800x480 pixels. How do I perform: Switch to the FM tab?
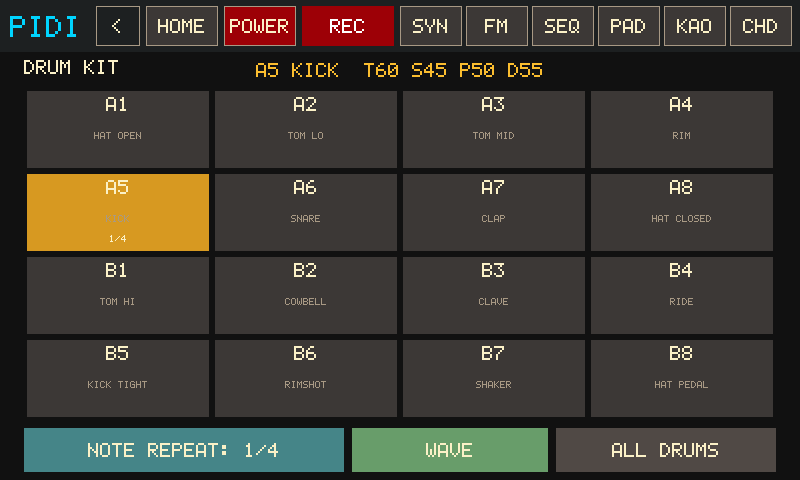[496, 26]
